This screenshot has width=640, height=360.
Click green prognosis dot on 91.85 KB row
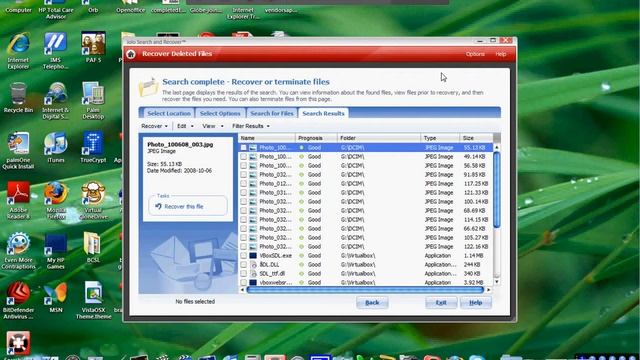pos(302,175)
